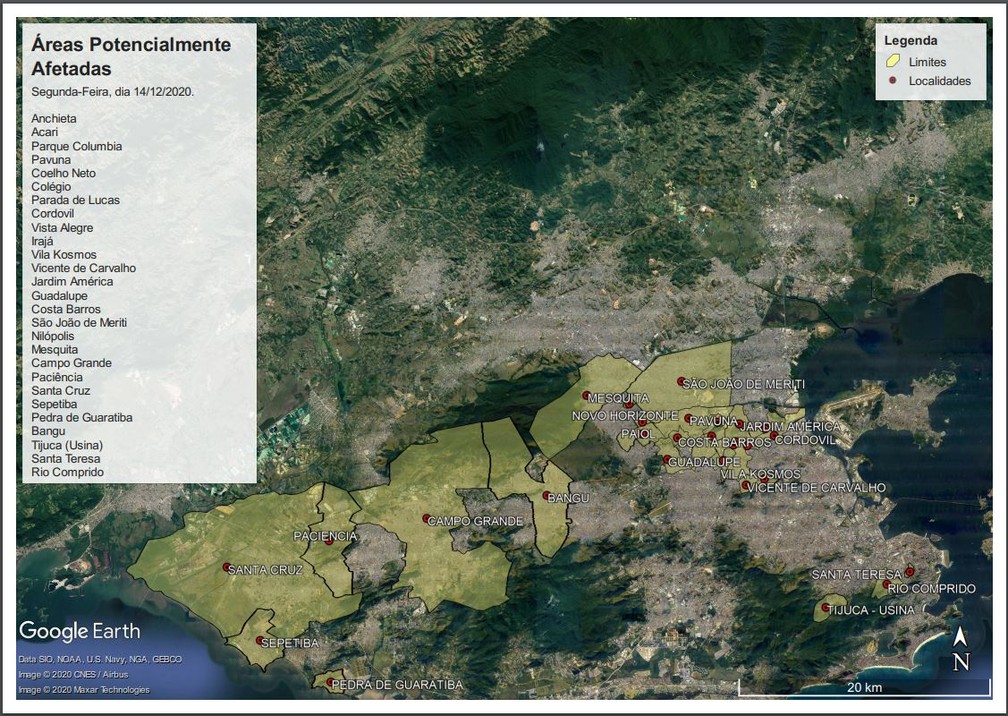Click the North arrow compass icon
The image size is (1008, 716).
[960, 650]
